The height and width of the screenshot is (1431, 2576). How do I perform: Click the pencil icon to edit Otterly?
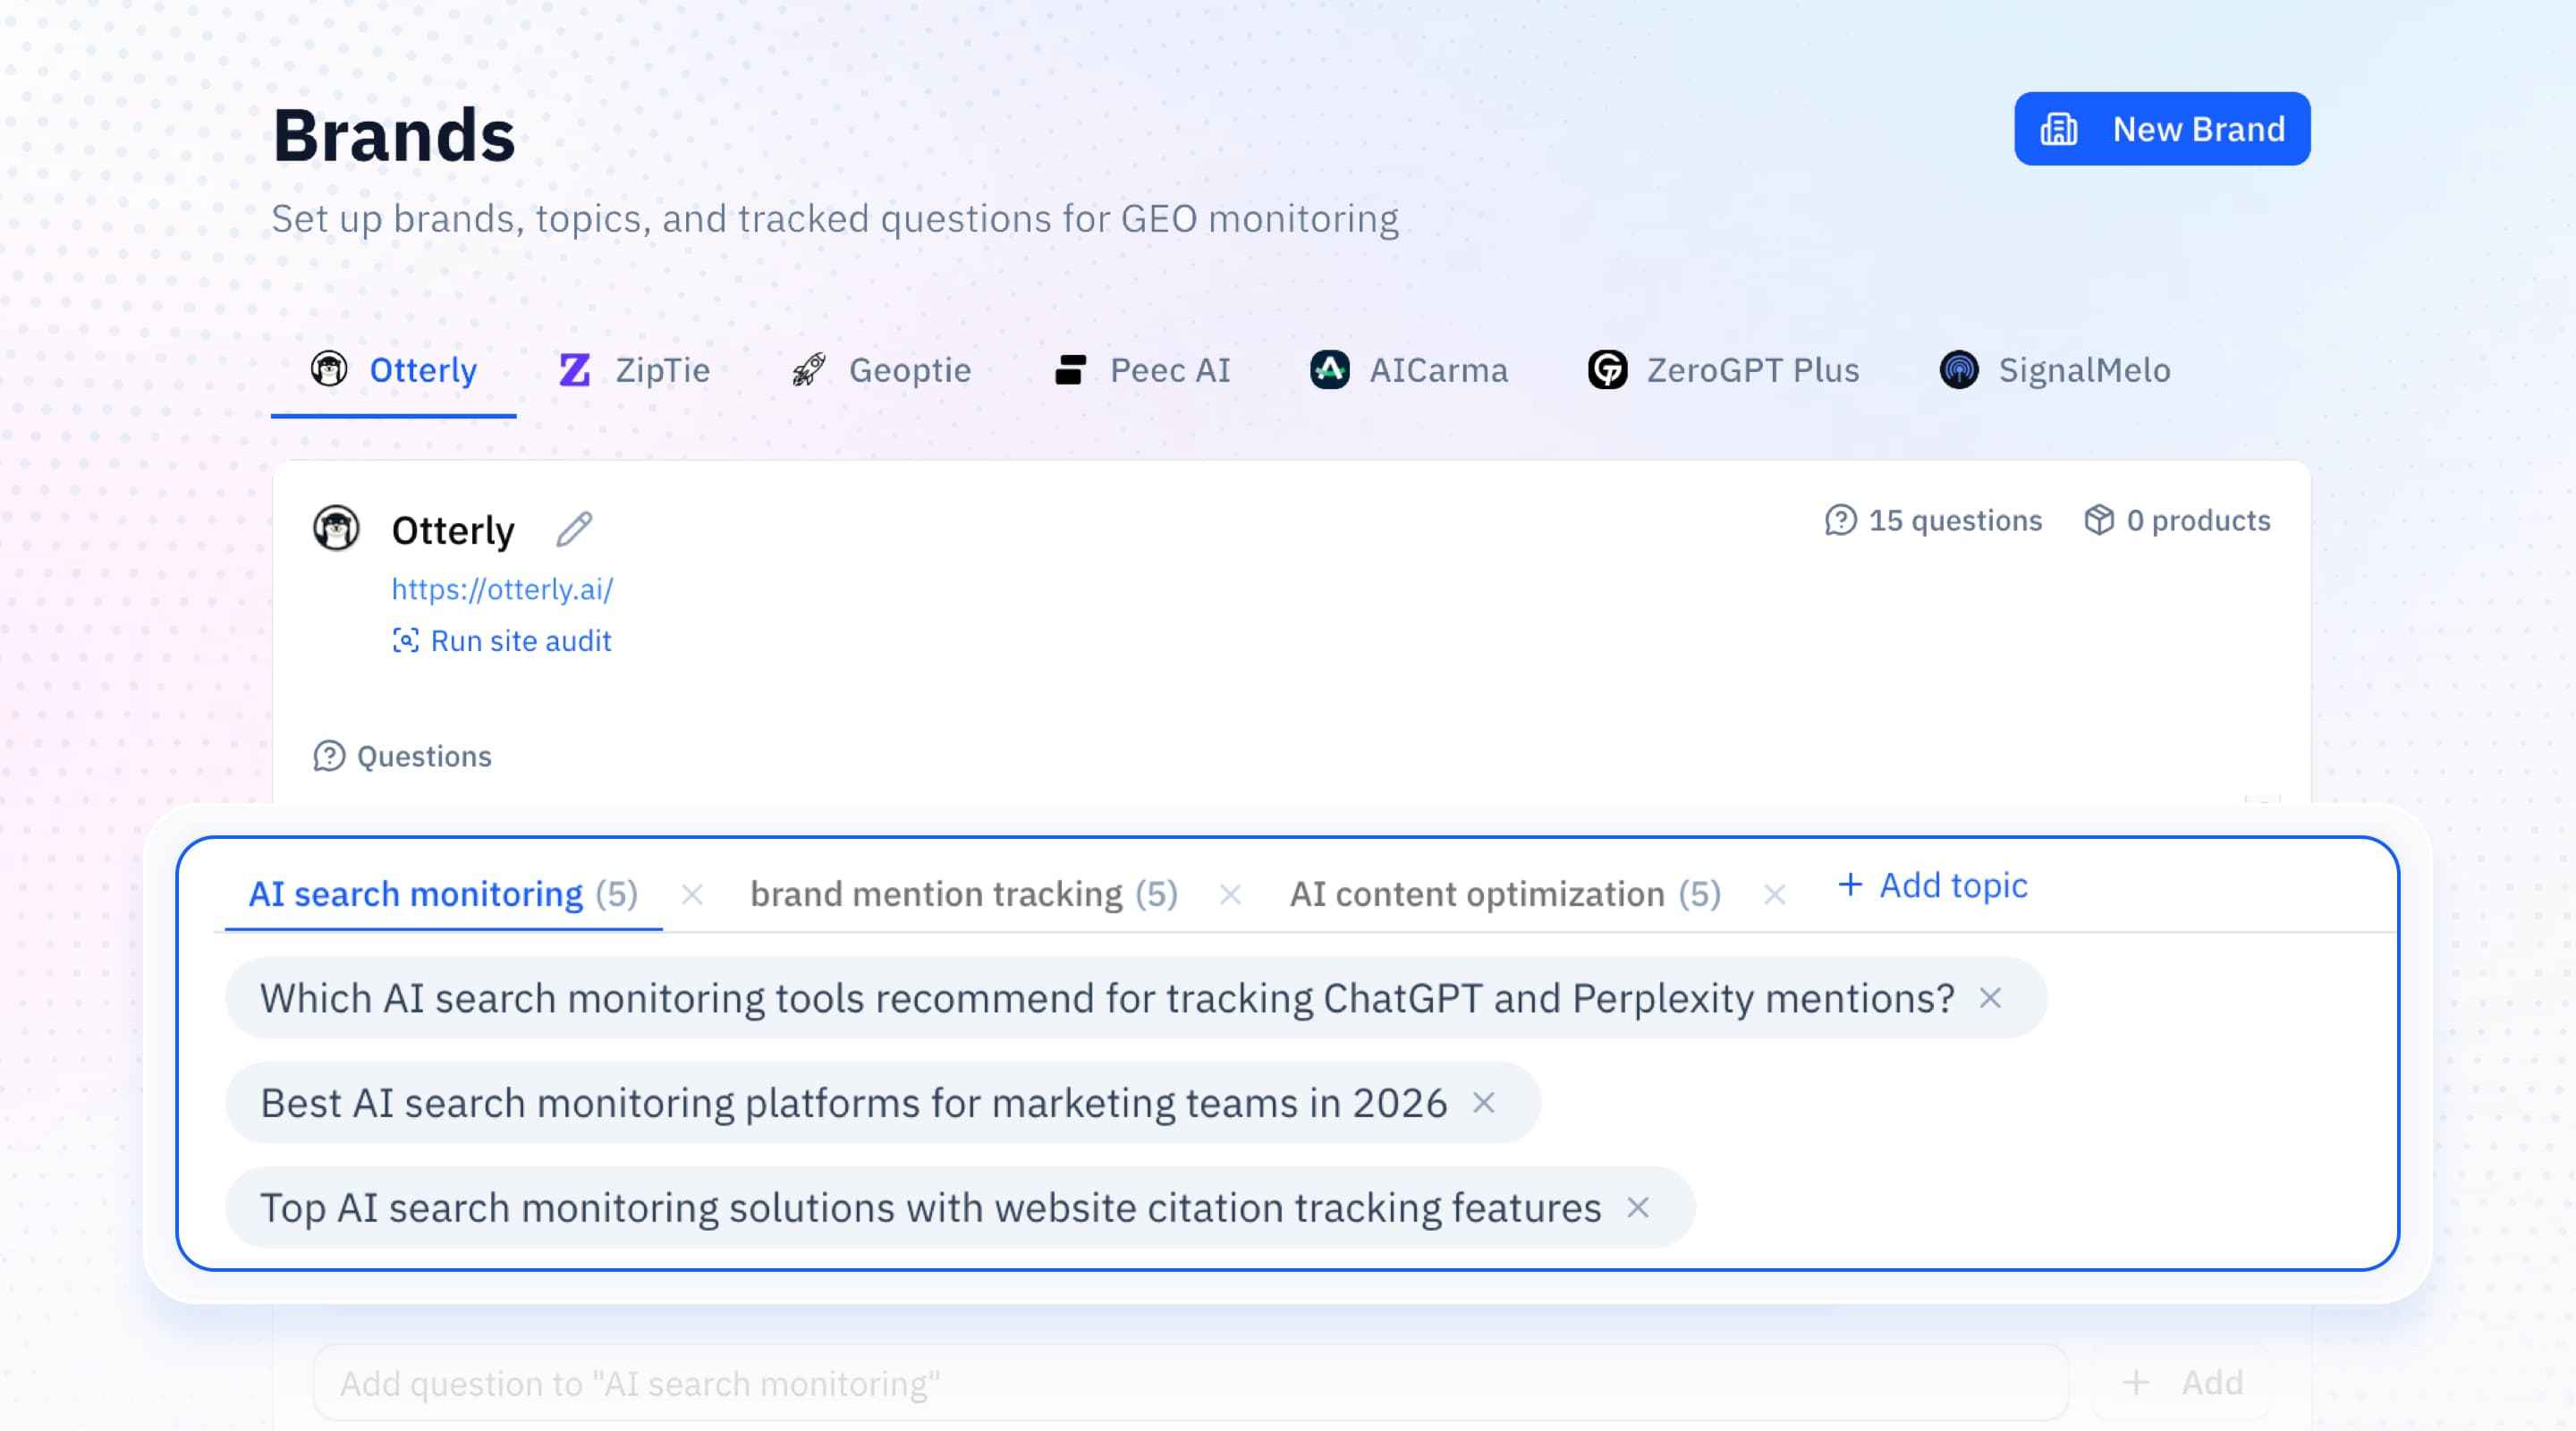click(574, 529)
